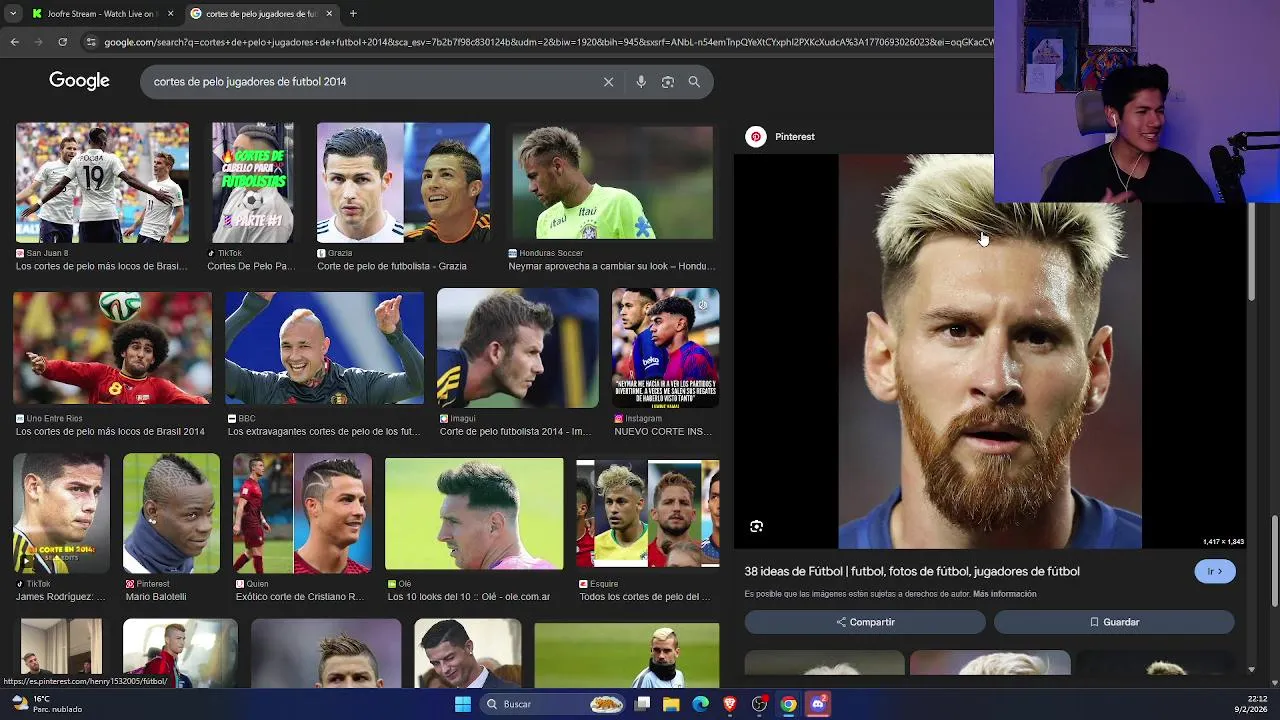Close the cortes de pelo tab
This screenshot has width=1280, height=720.
point(329,14)
